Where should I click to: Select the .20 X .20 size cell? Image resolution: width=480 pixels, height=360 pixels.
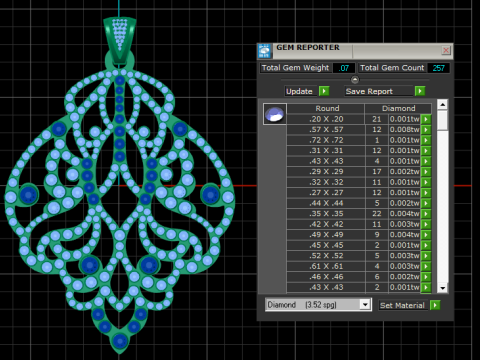[x=326, y=119]
